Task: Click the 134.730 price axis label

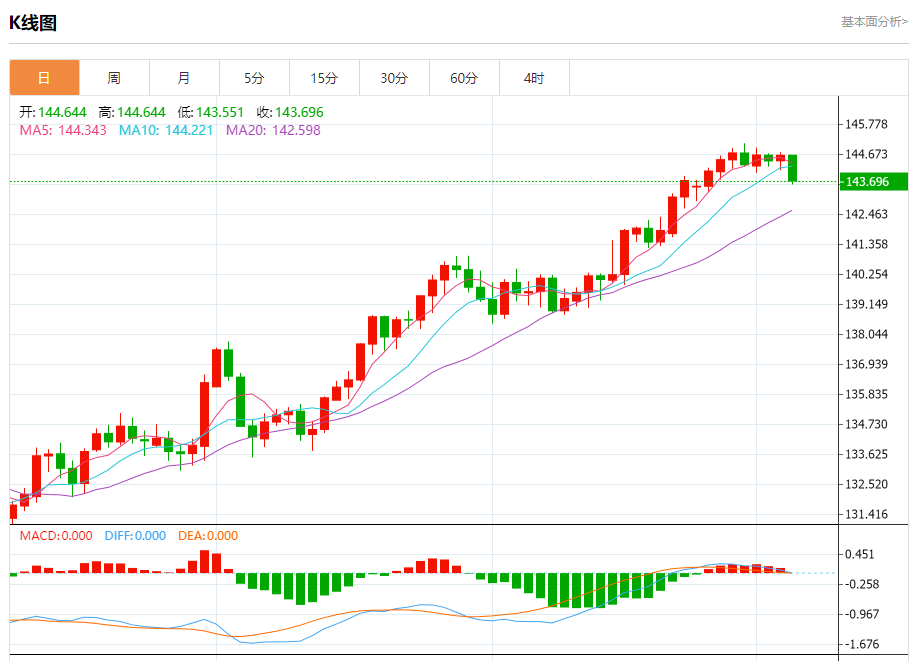Action: [866, 424]
